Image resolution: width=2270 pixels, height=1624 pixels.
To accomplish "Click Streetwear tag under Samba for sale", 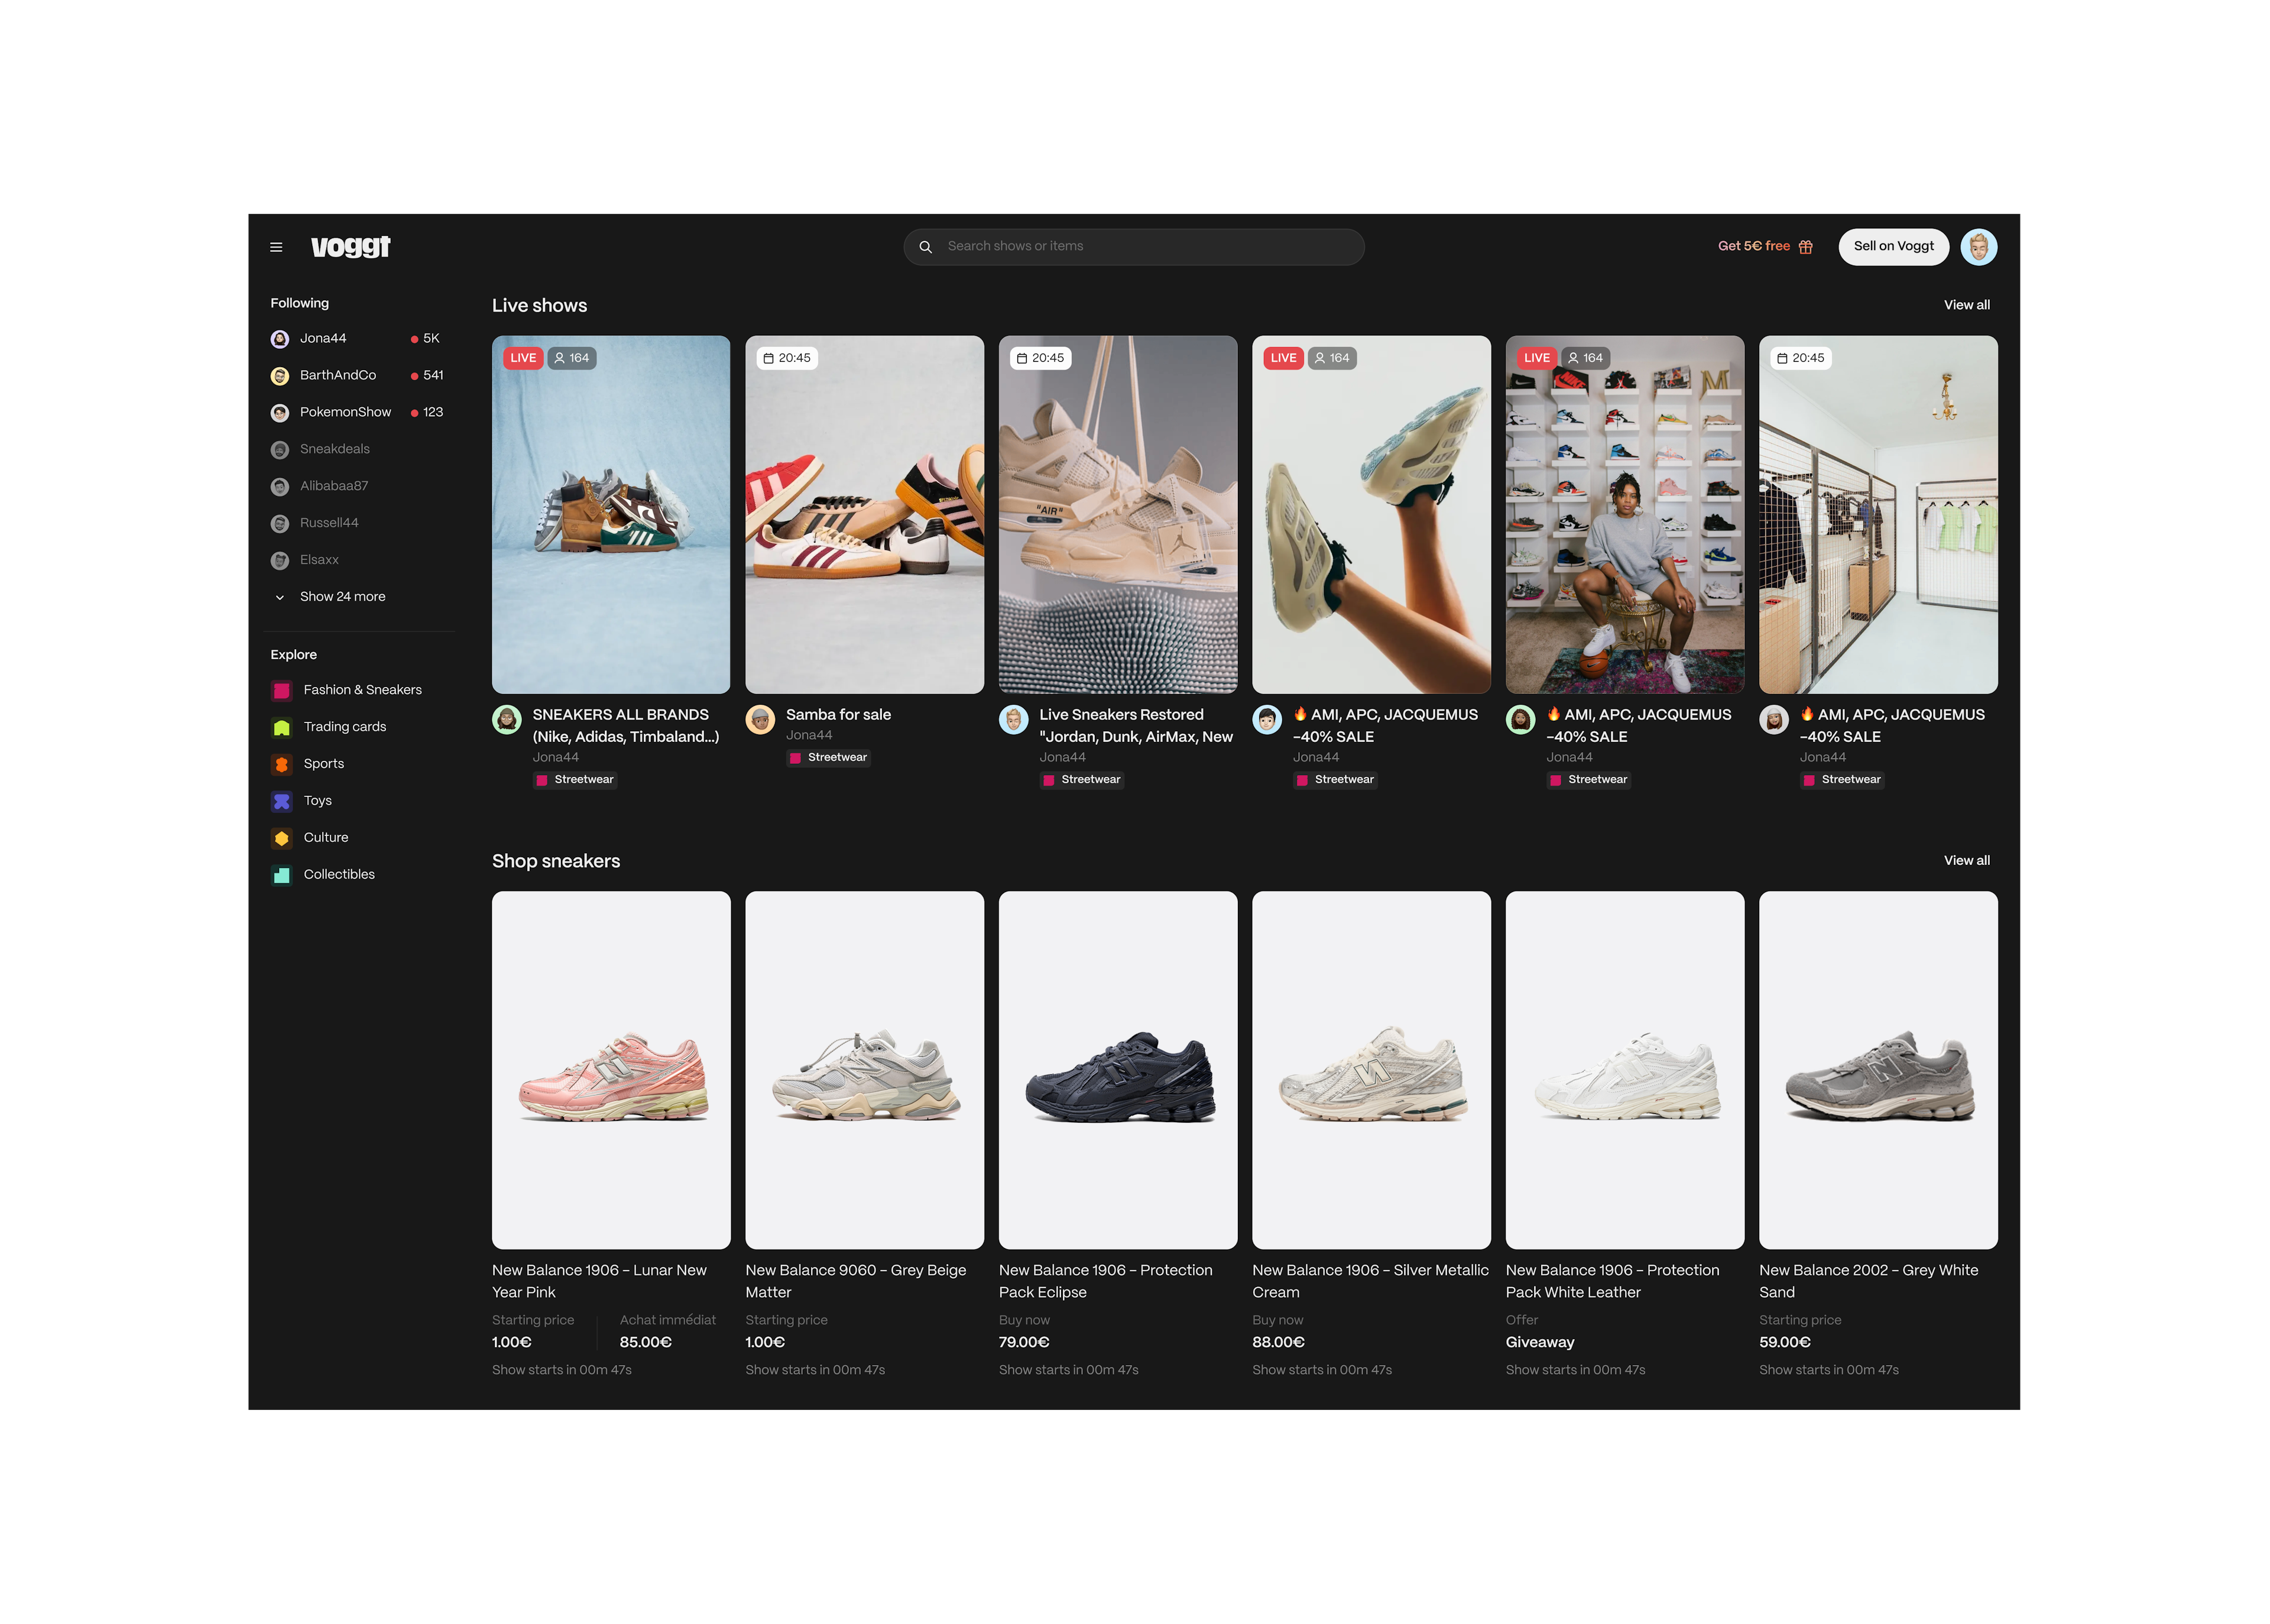I will [x=828, y=758].
